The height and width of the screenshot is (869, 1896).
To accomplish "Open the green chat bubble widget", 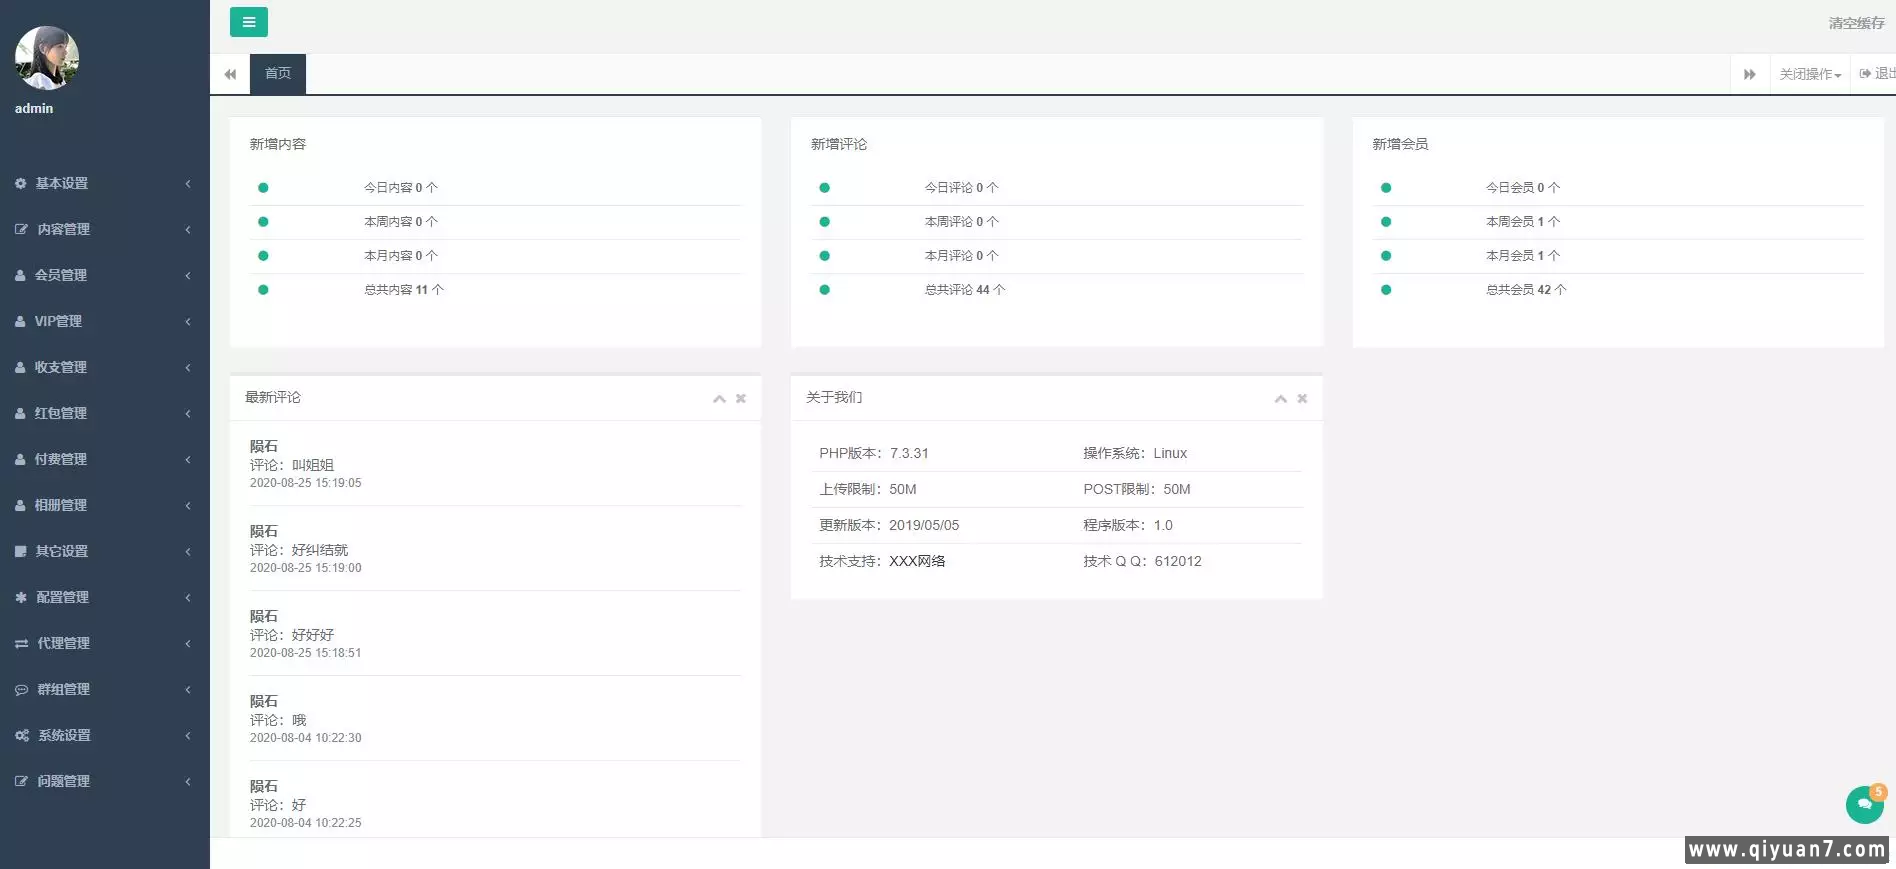I will (x=1864, y=804).
